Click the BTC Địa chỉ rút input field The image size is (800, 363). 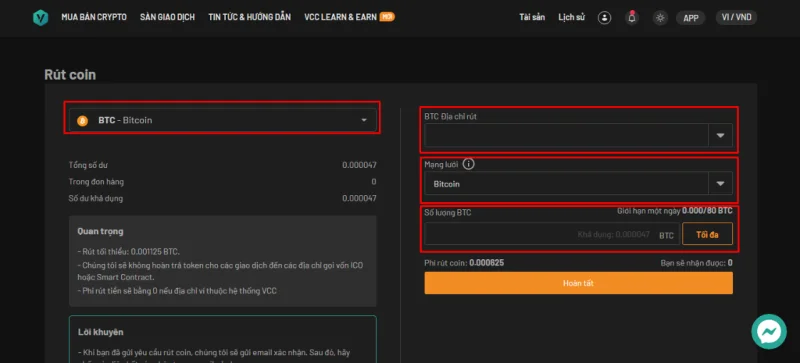pos(566,136)
